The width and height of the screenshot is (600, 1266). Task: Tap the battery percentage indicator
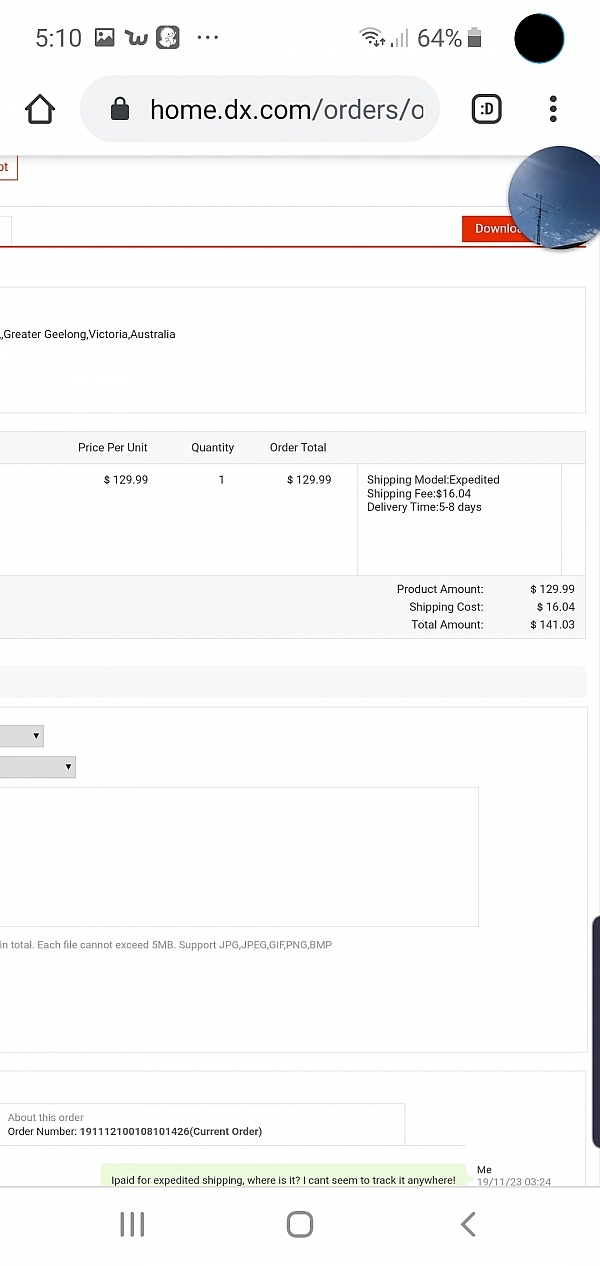[x=439, y=38]
